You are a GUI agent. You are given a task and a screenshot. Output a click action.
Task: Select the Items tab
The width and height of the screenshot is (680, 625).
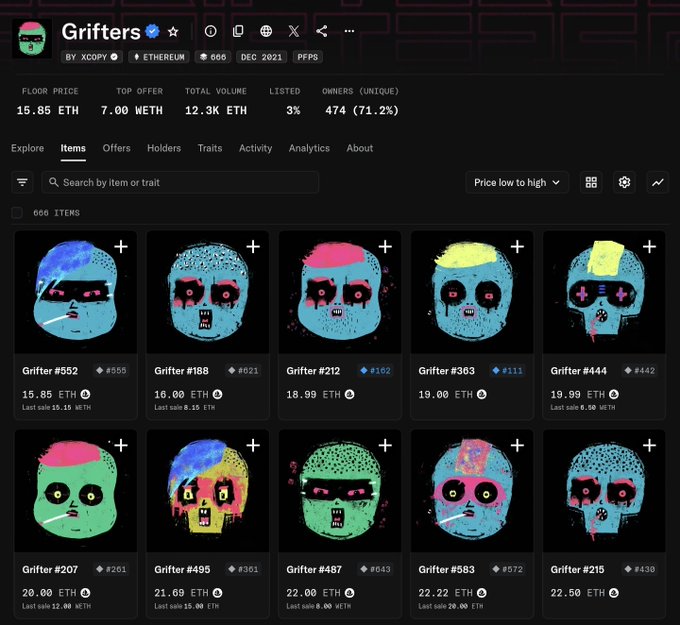pyautogui.click(x=73, y=148)
